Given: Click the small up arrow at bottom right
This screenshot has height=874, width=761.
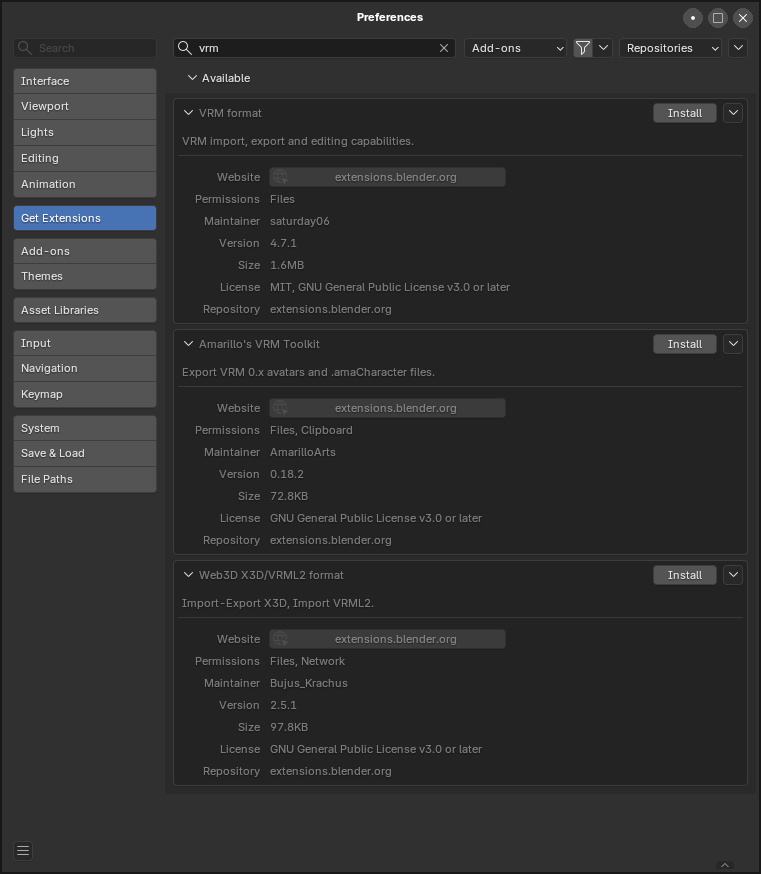Looking at the screenshot, I should (725, 865).
